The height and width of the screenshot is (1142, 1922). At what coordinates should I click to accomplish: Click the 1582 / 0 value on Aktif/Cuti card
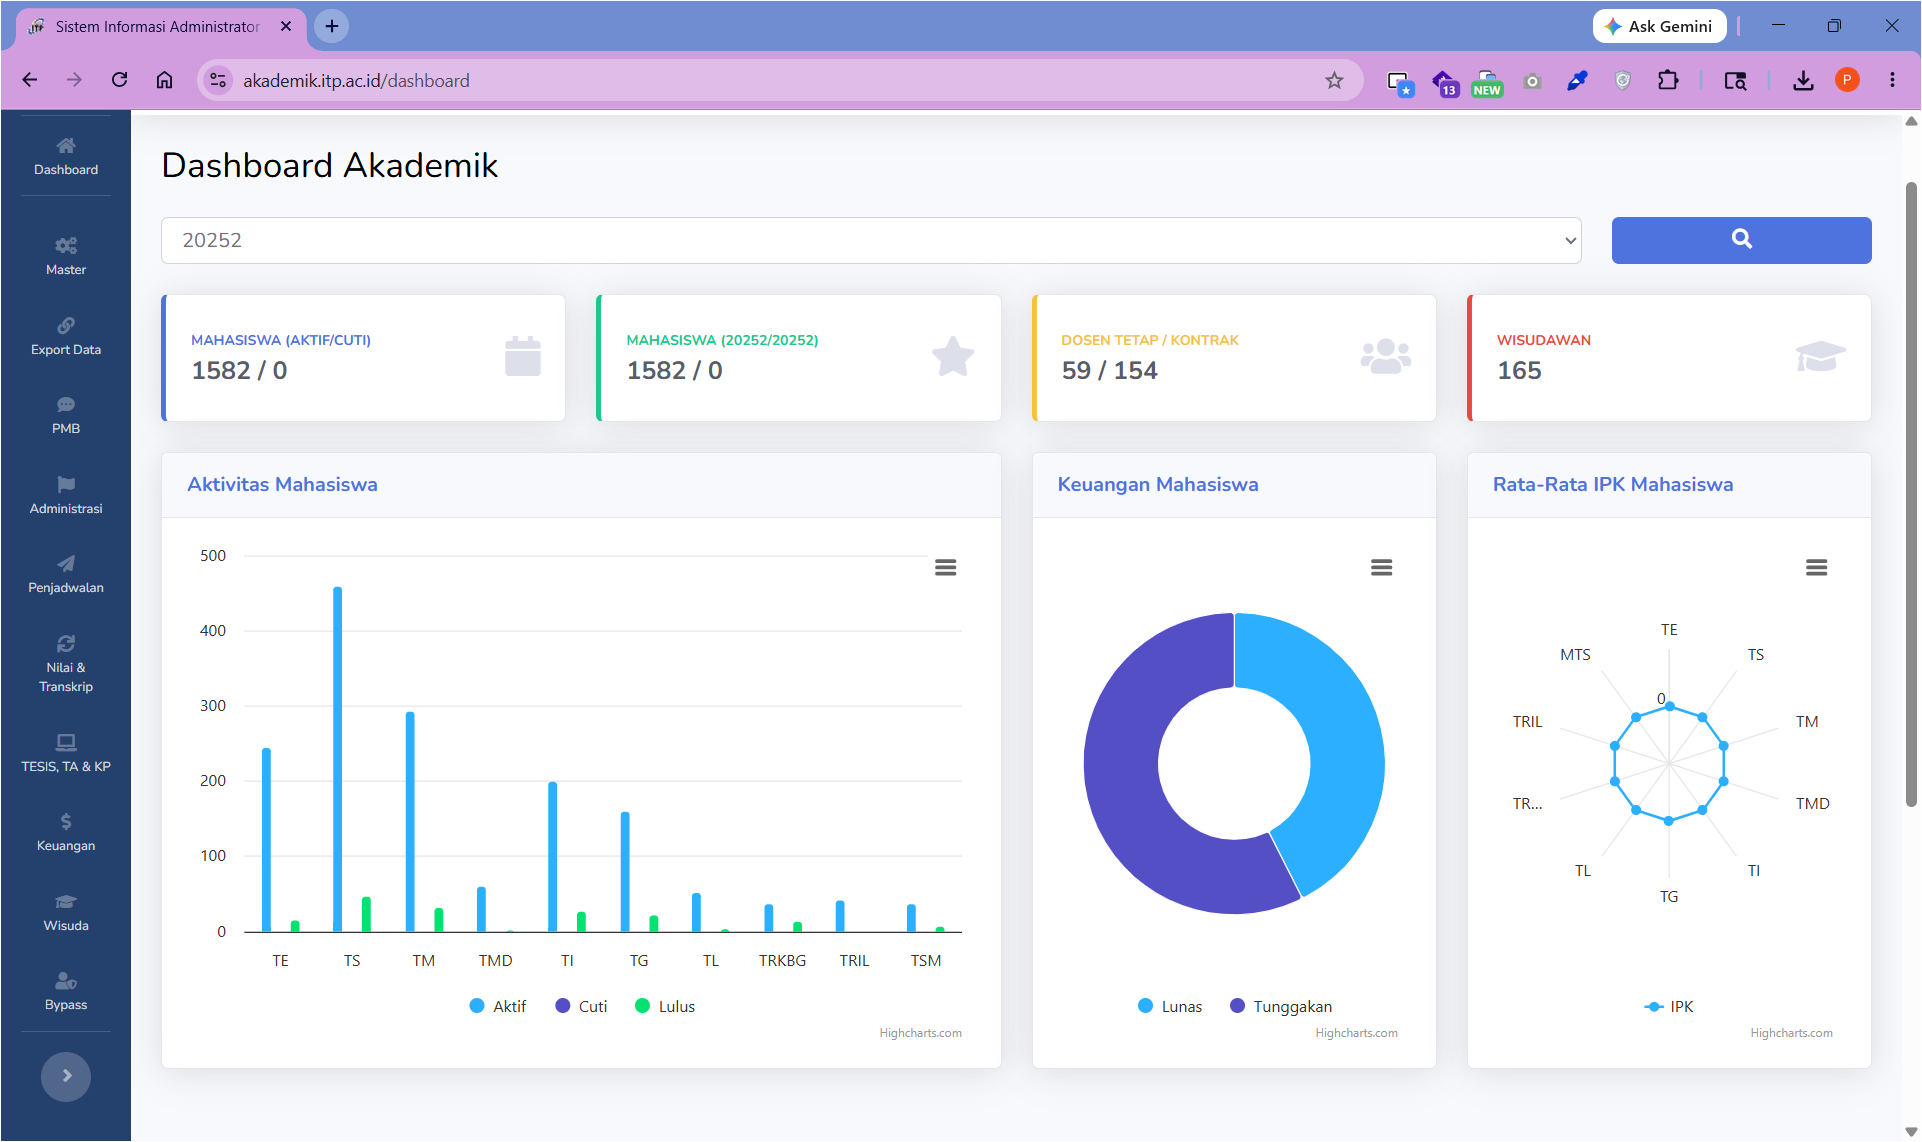(x=239, y=370)
